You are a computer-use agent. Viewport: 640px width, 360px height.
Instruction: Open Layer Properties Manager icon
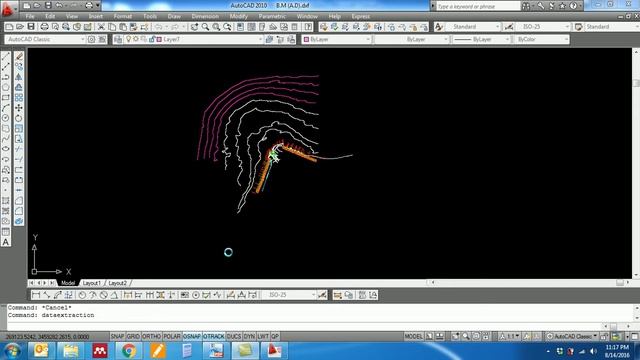[118, 39]
